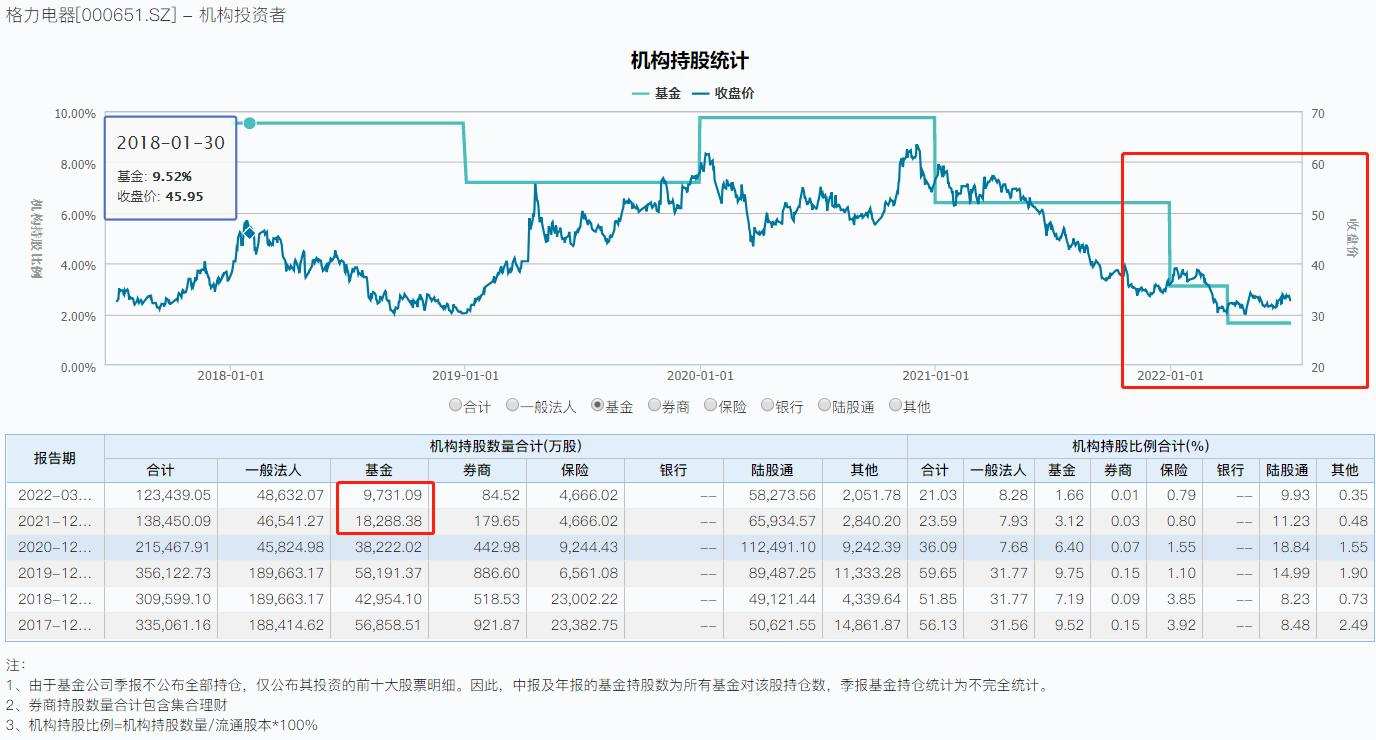Click the 2021-01-01 axis label
Screen dimensions: 1376x740
click(x=935, y=375)
